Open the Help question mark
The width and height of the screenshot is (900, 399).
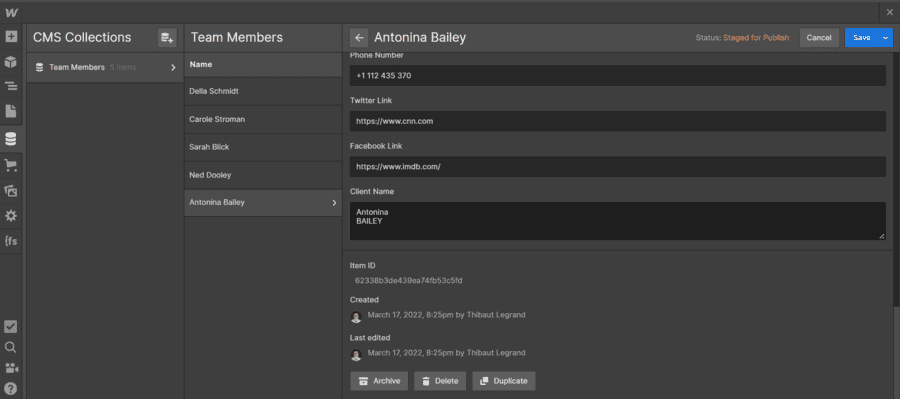click(x=11, y=388)
